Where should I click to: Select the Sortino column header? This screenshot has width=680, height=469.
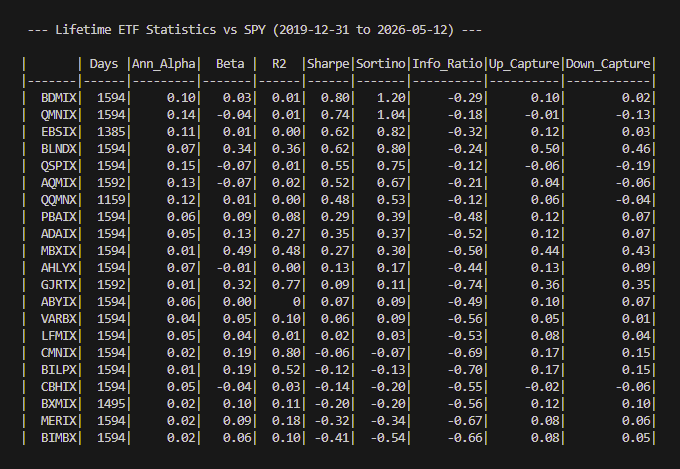(x=381, y=64)
